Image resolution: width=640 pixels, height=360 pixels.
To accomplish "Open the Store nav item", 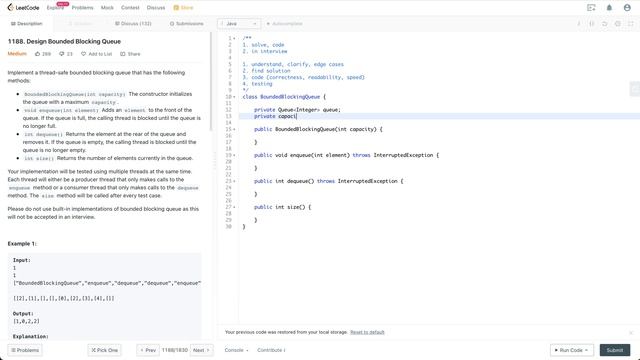I will coord(183,7).
